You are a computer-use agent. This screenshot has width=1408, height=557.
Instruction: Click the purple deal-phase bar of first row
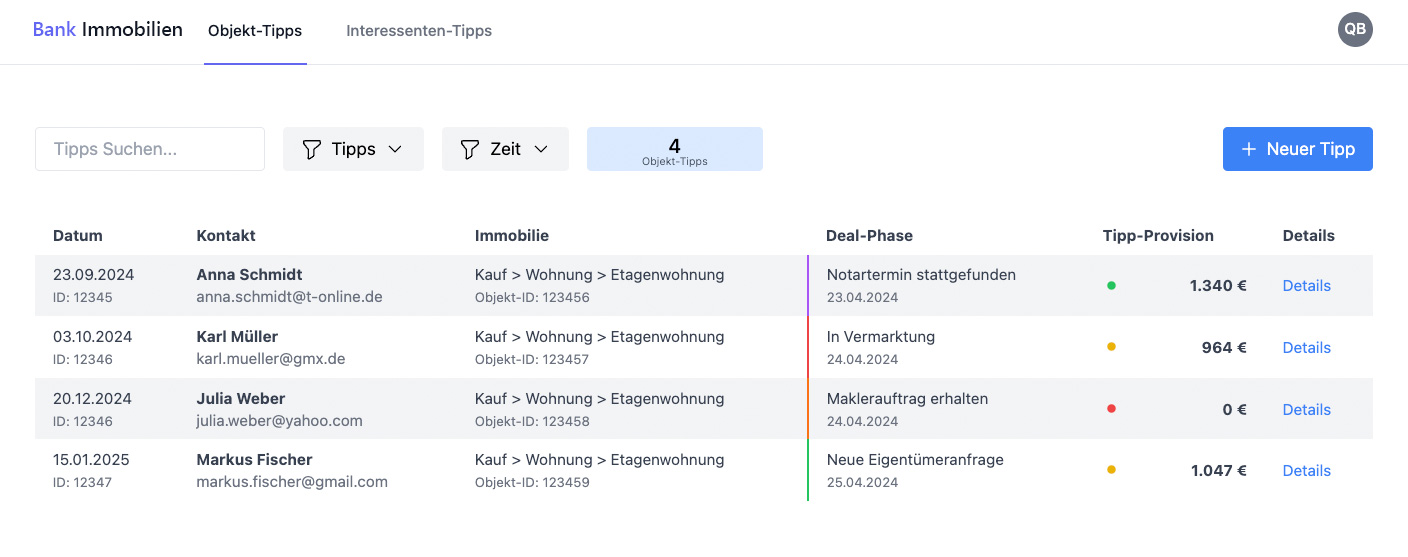point(807,286)
